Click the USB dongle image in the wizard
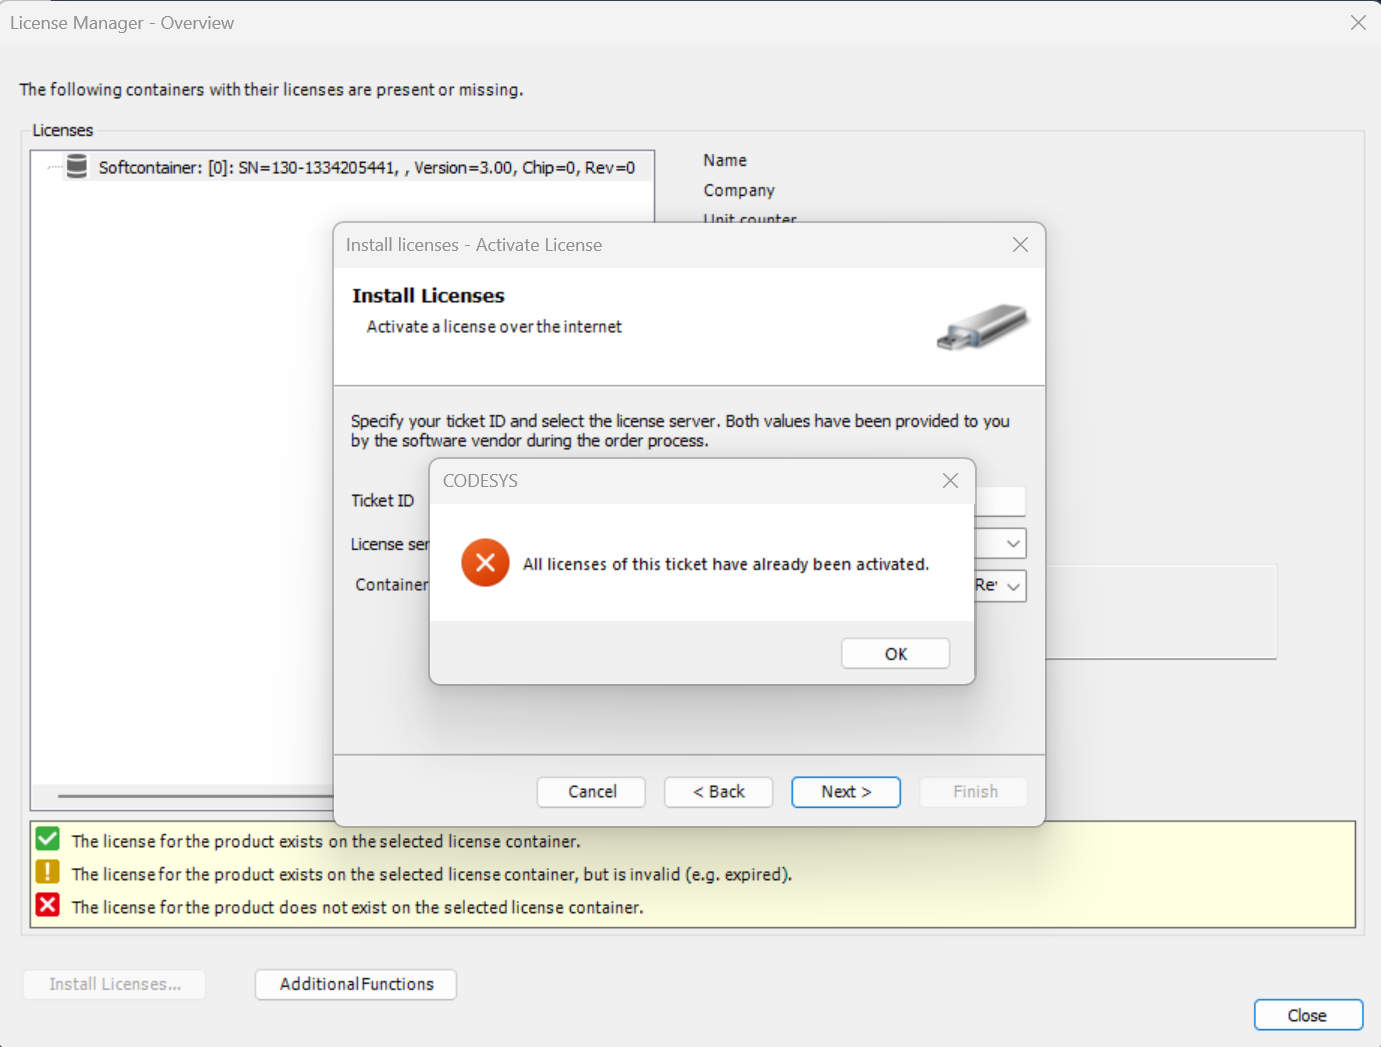Image resolution: width=1381 pixels, height=1047 pixels. click(x=983, y=327)
